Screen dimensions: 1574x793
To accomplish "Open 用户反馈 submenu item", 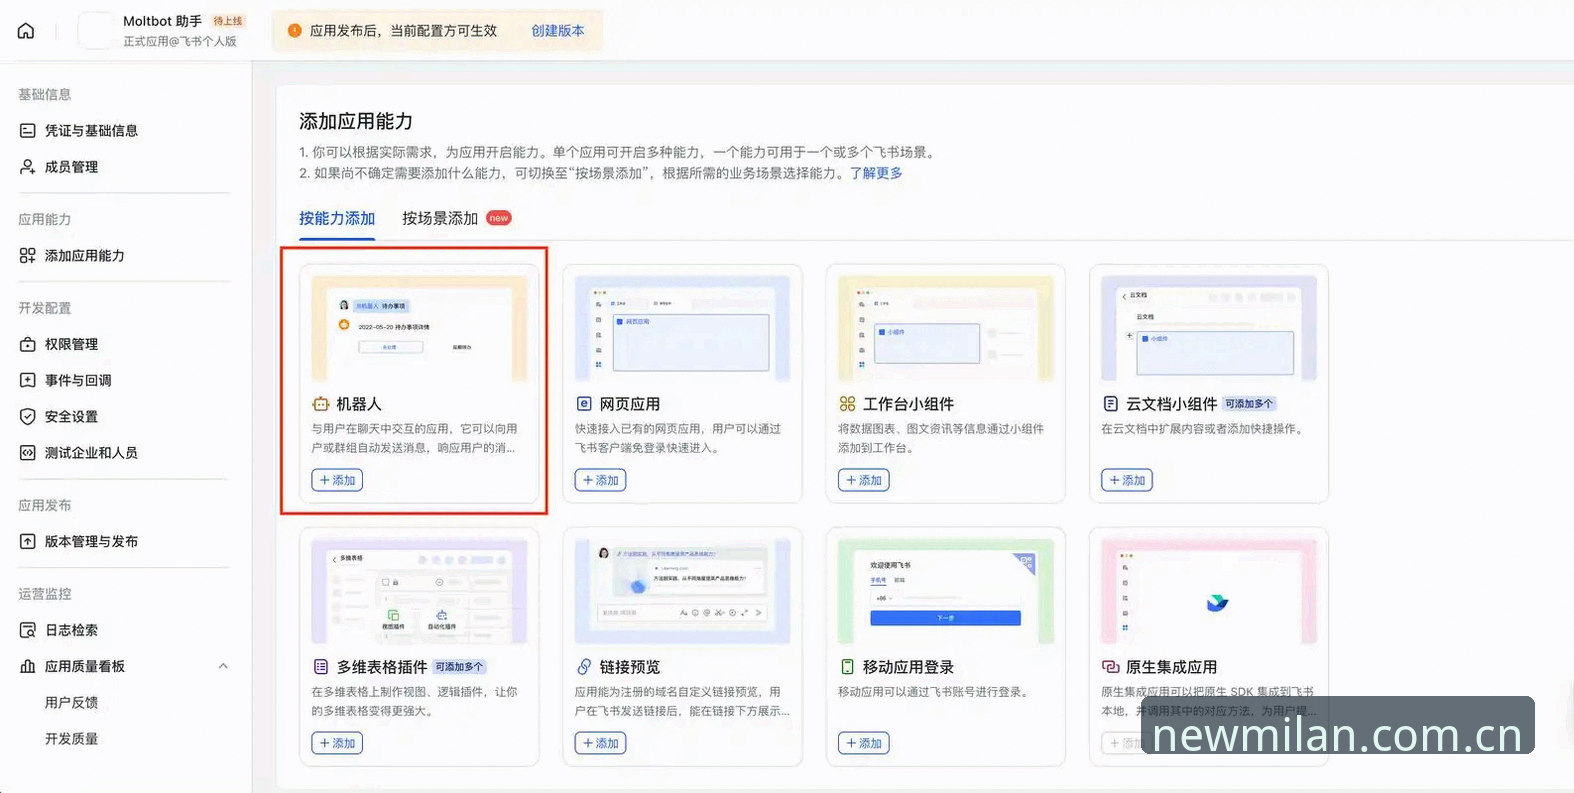I will point(71,703).
